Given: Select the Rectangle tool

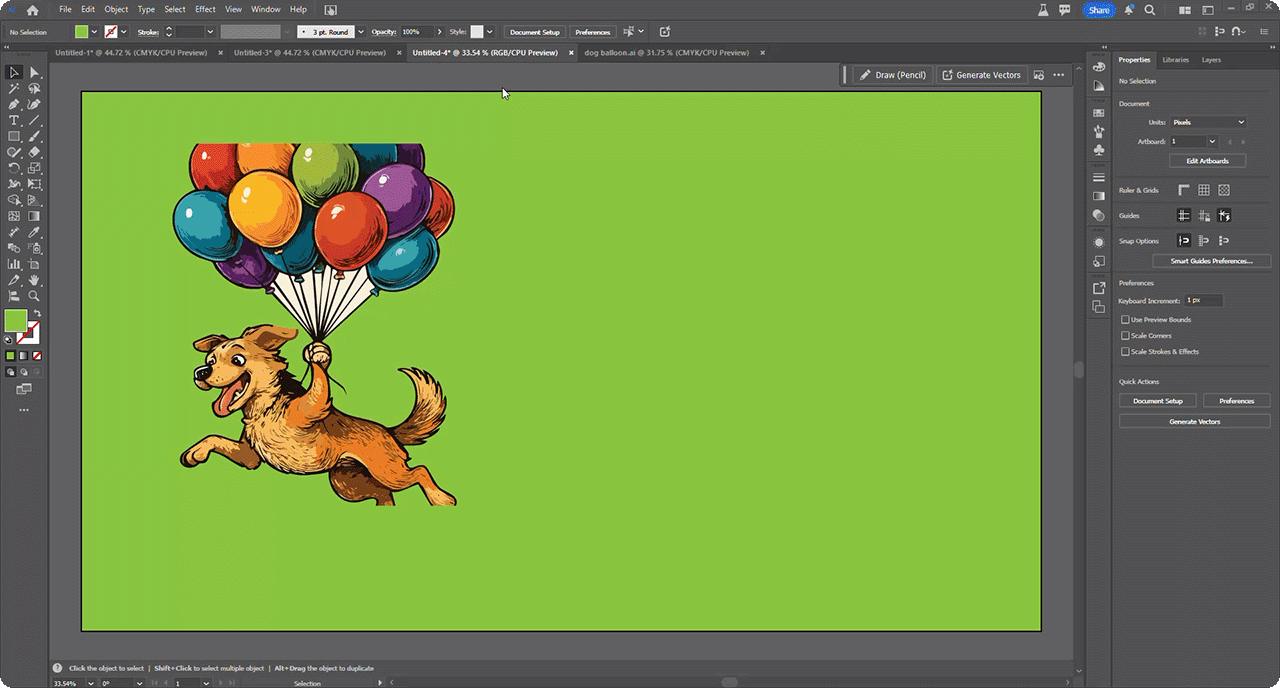Looking at the screenshot, I should click(14, 136).
